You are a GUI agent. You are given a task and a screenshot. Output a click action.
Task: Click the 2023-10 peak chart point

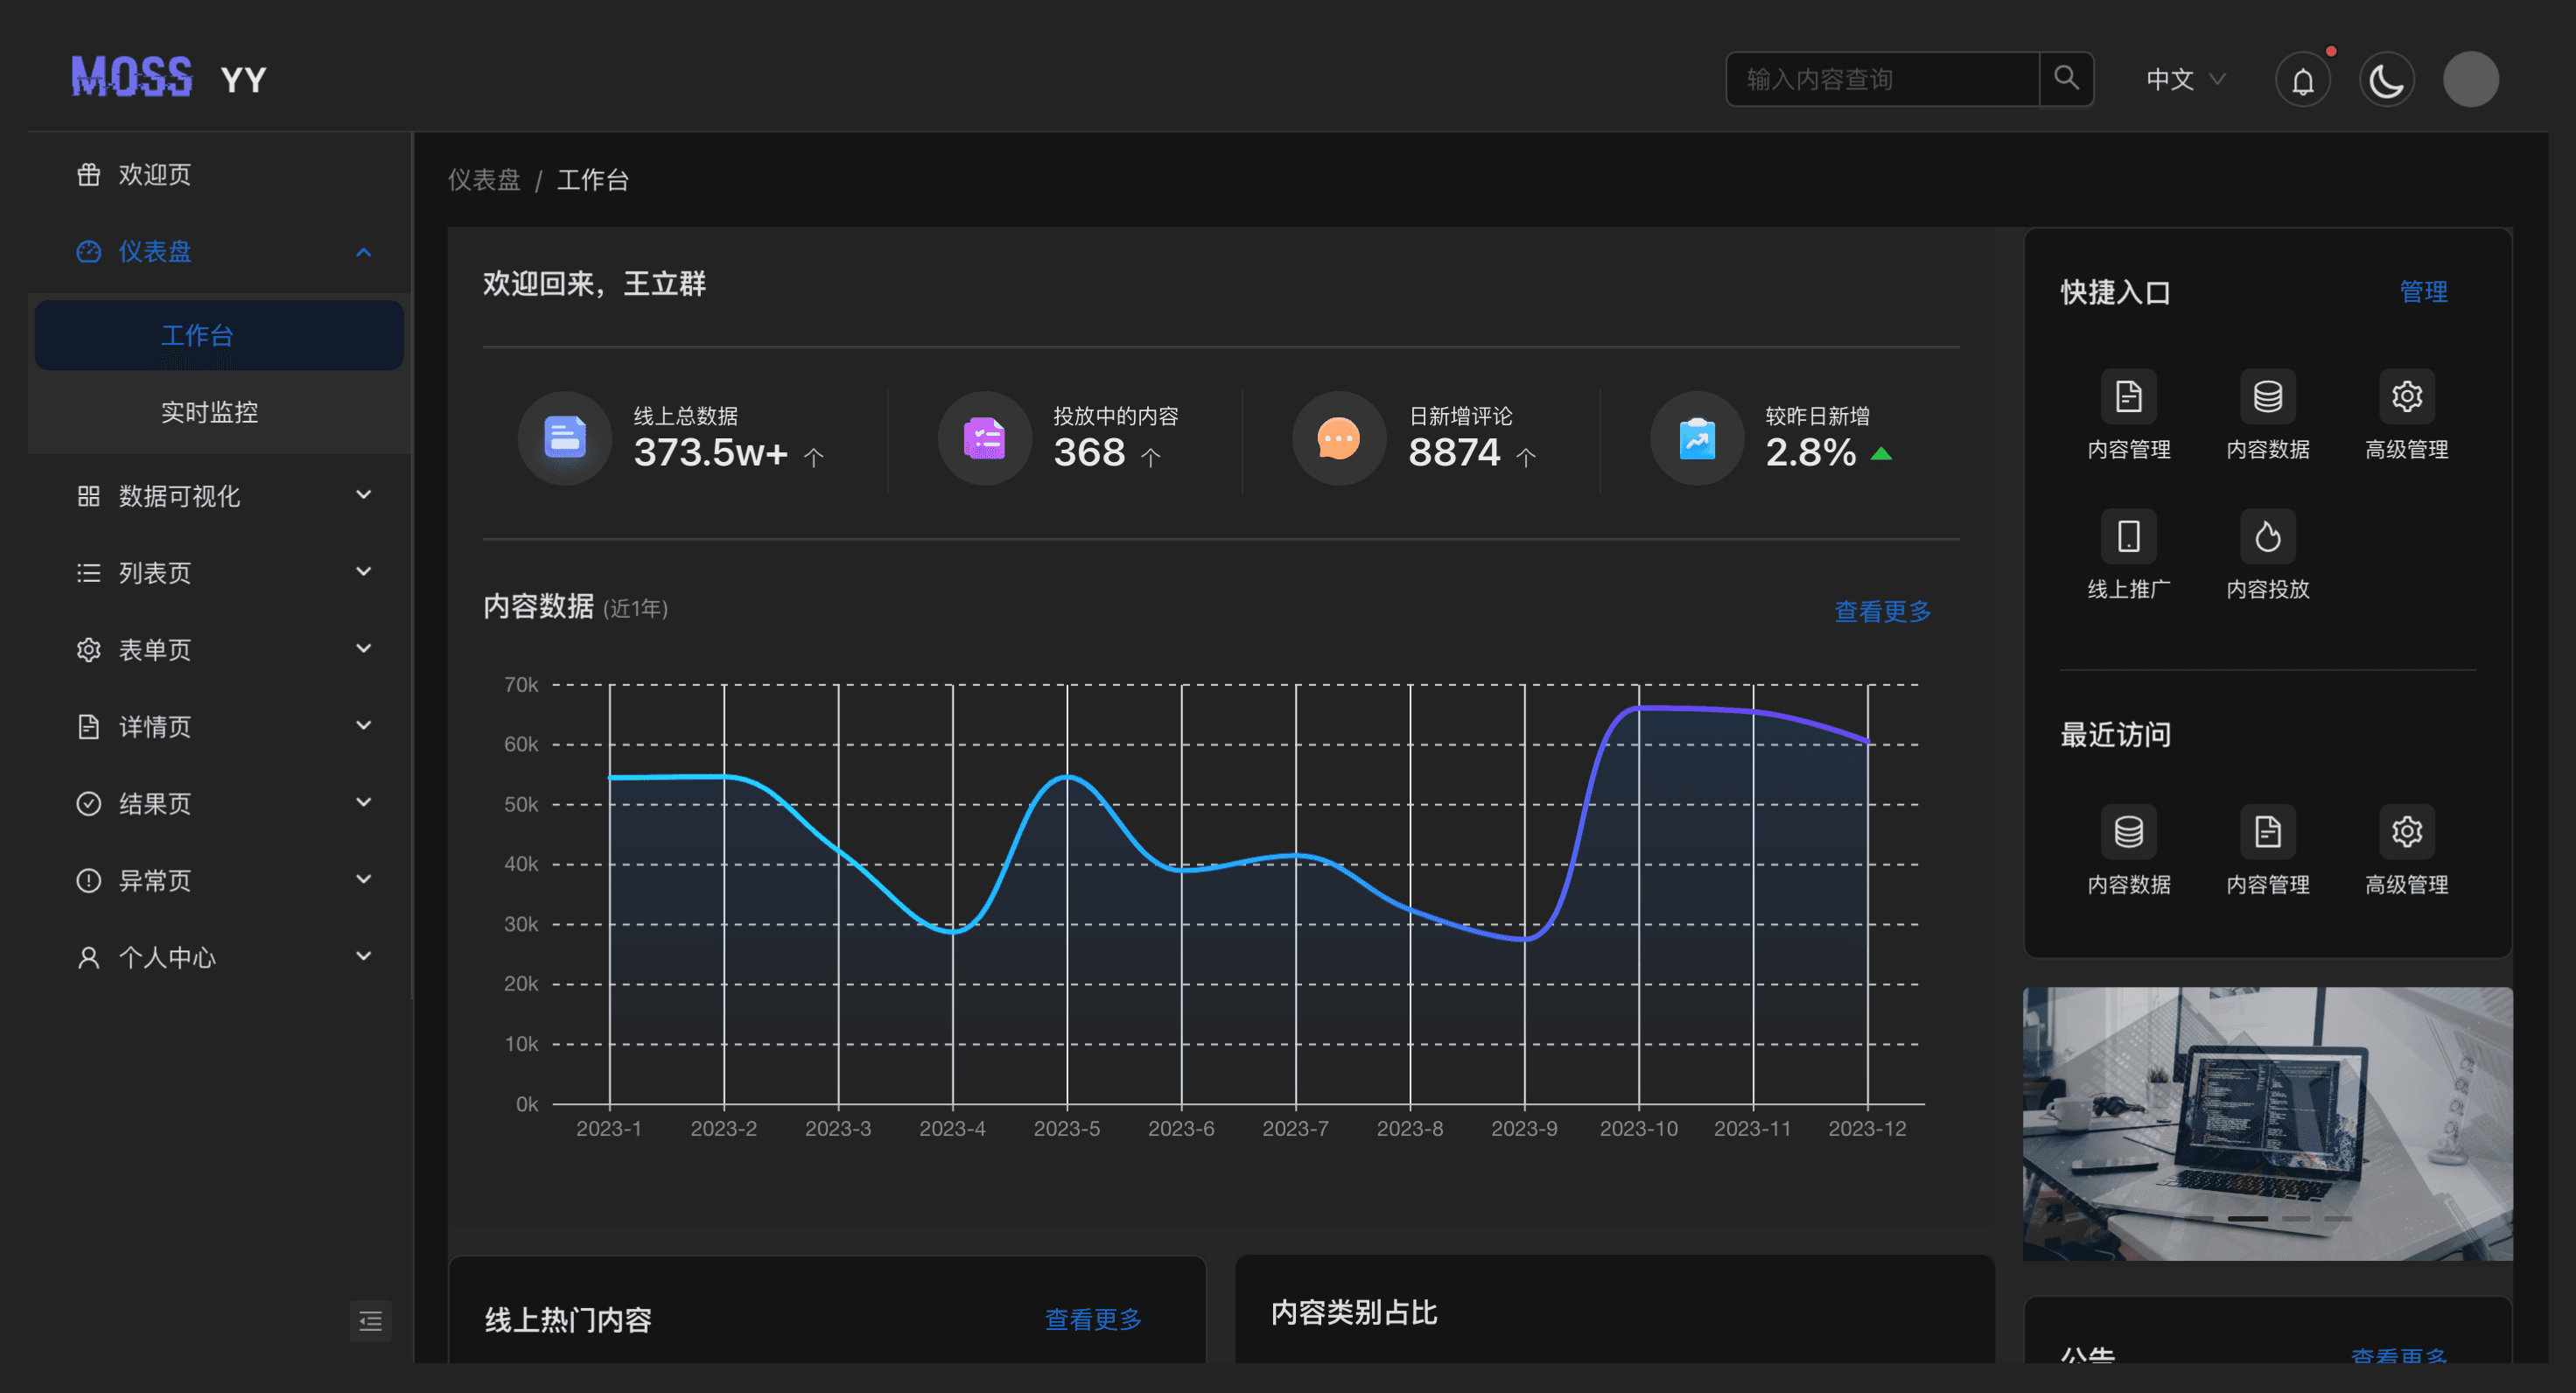click(1638, 708)
